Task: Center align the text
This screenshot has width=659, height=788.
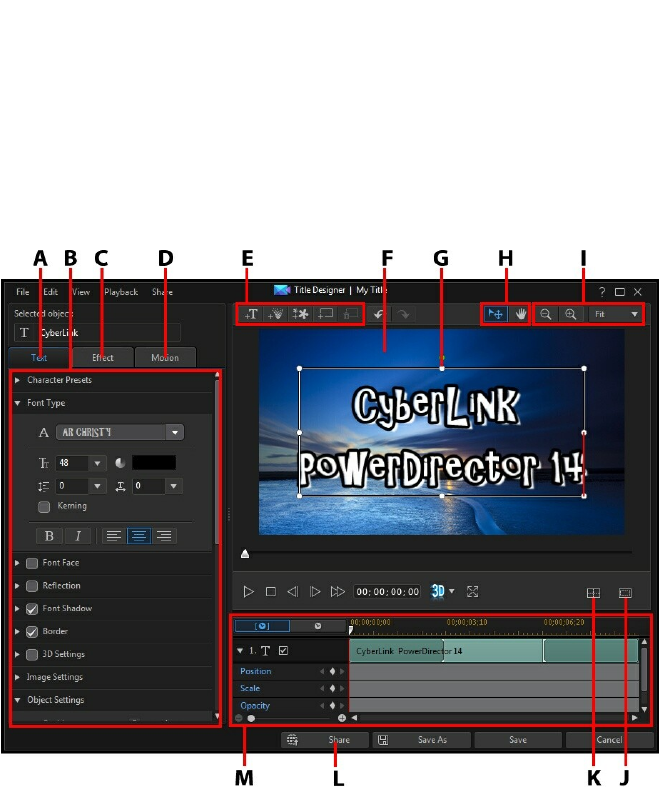Action: point(139,536)
